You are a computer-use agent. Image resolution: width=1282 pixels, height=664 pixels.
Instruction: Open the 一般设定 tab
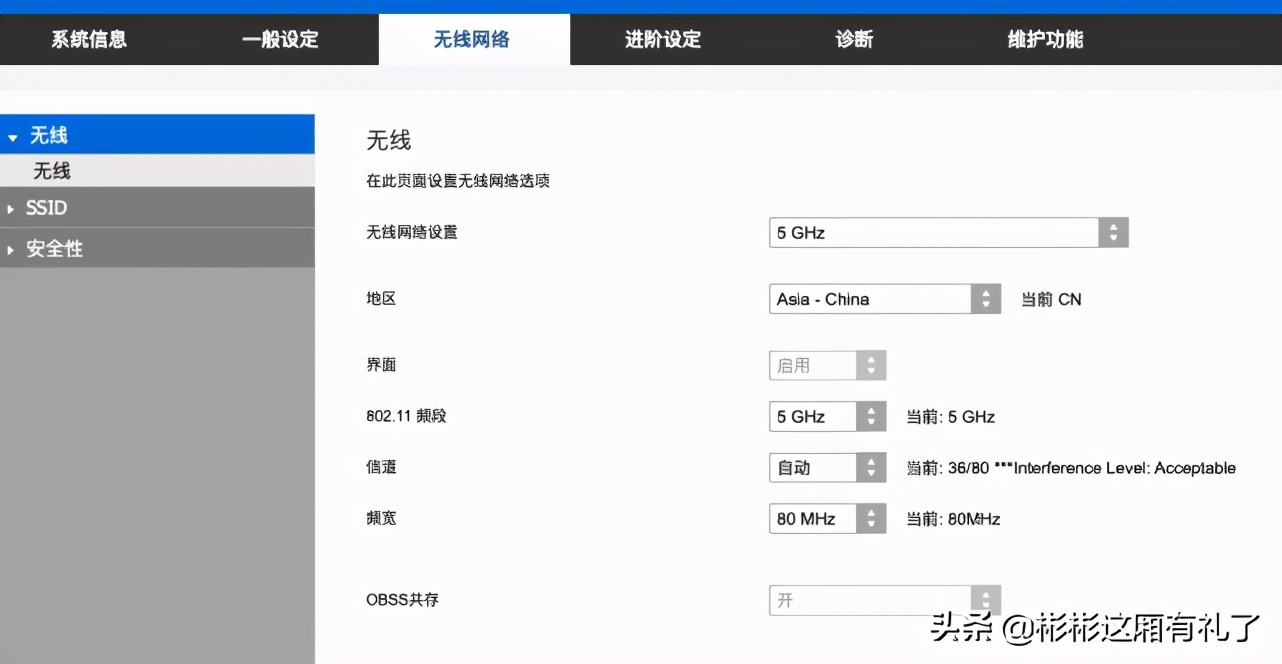tap(280, 39)
